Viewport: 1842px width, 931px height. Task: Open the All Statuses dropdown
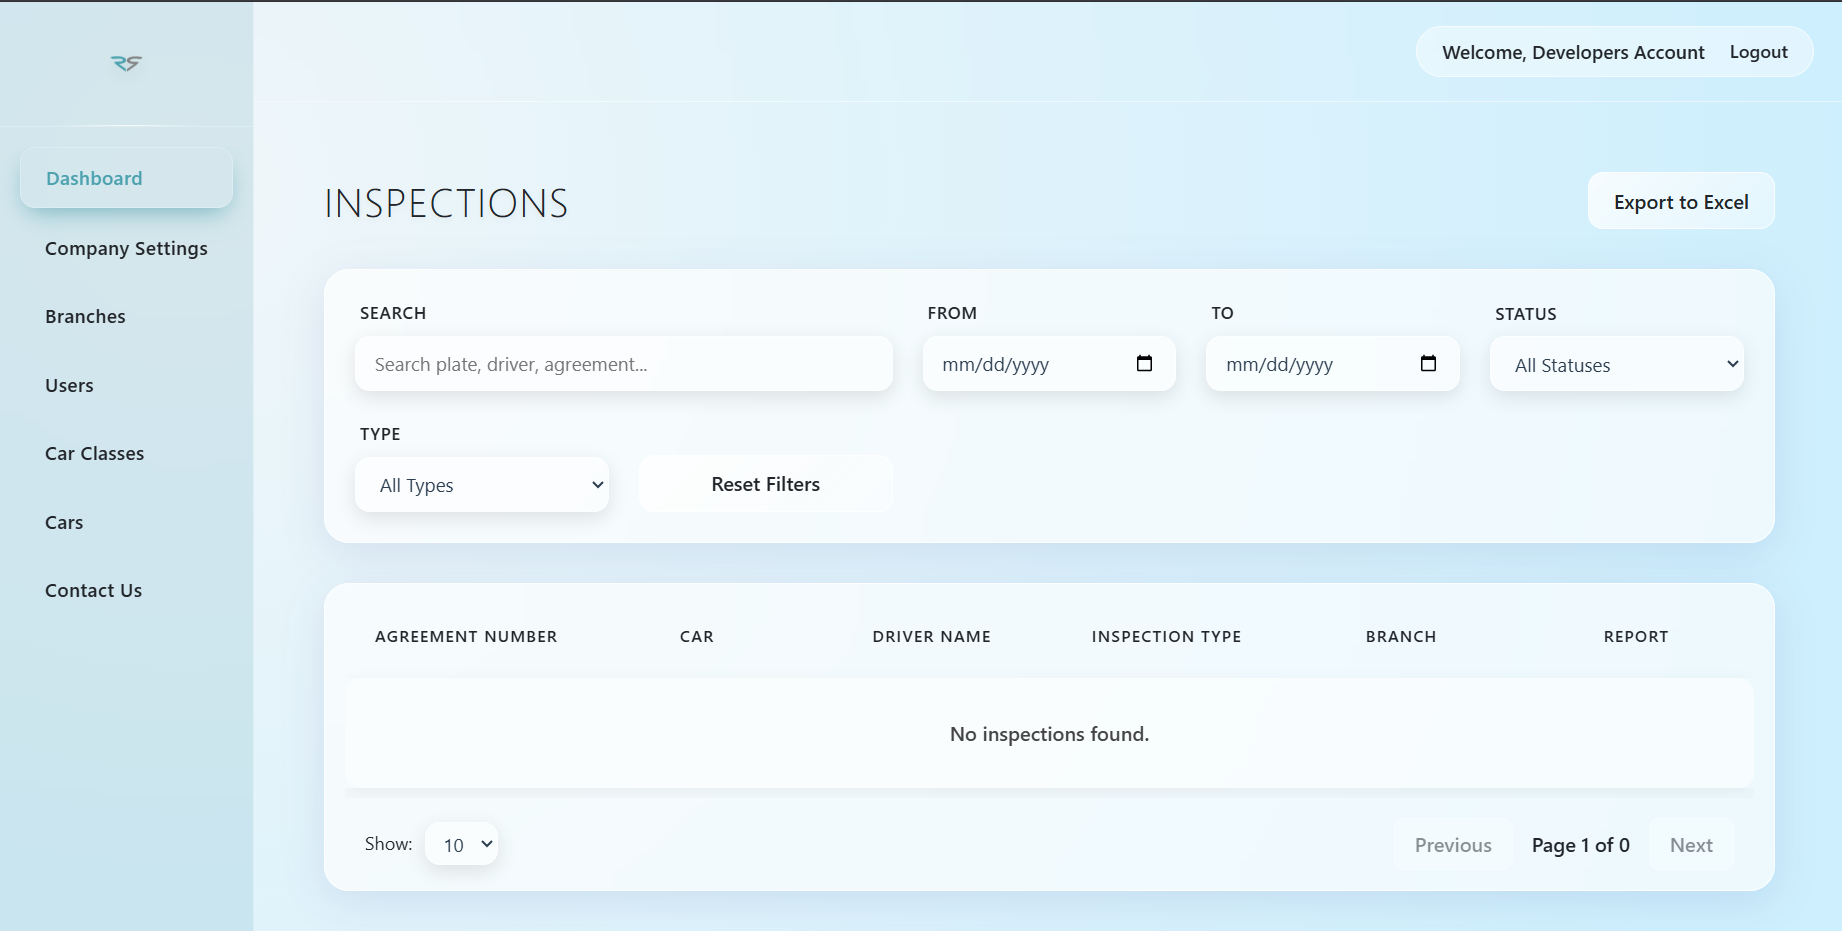pyautogui.click(x=1616, y=364)
